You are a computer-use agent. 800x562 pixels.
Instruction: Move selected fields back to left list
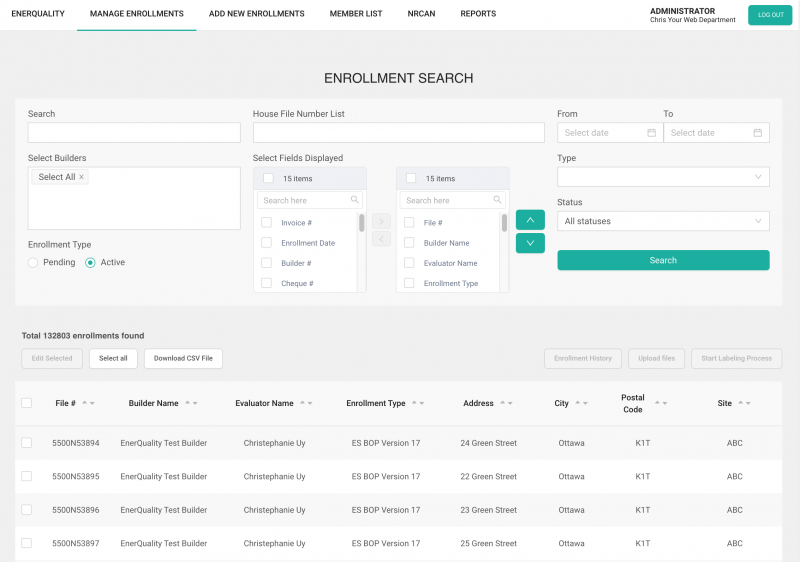381,239
